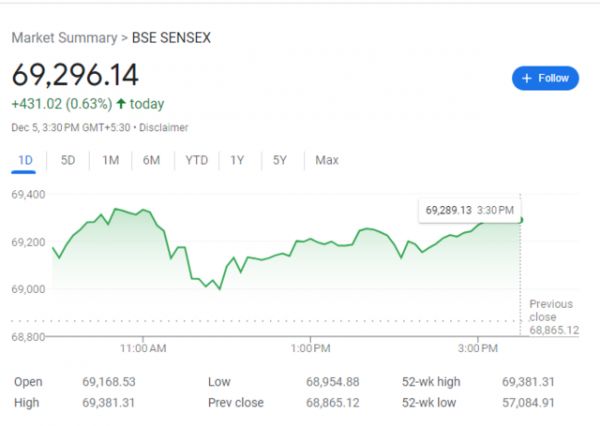The width and height of the screenshot is (600, 426).
Task: Select the 1D time range tab
Action: [26, 160]
